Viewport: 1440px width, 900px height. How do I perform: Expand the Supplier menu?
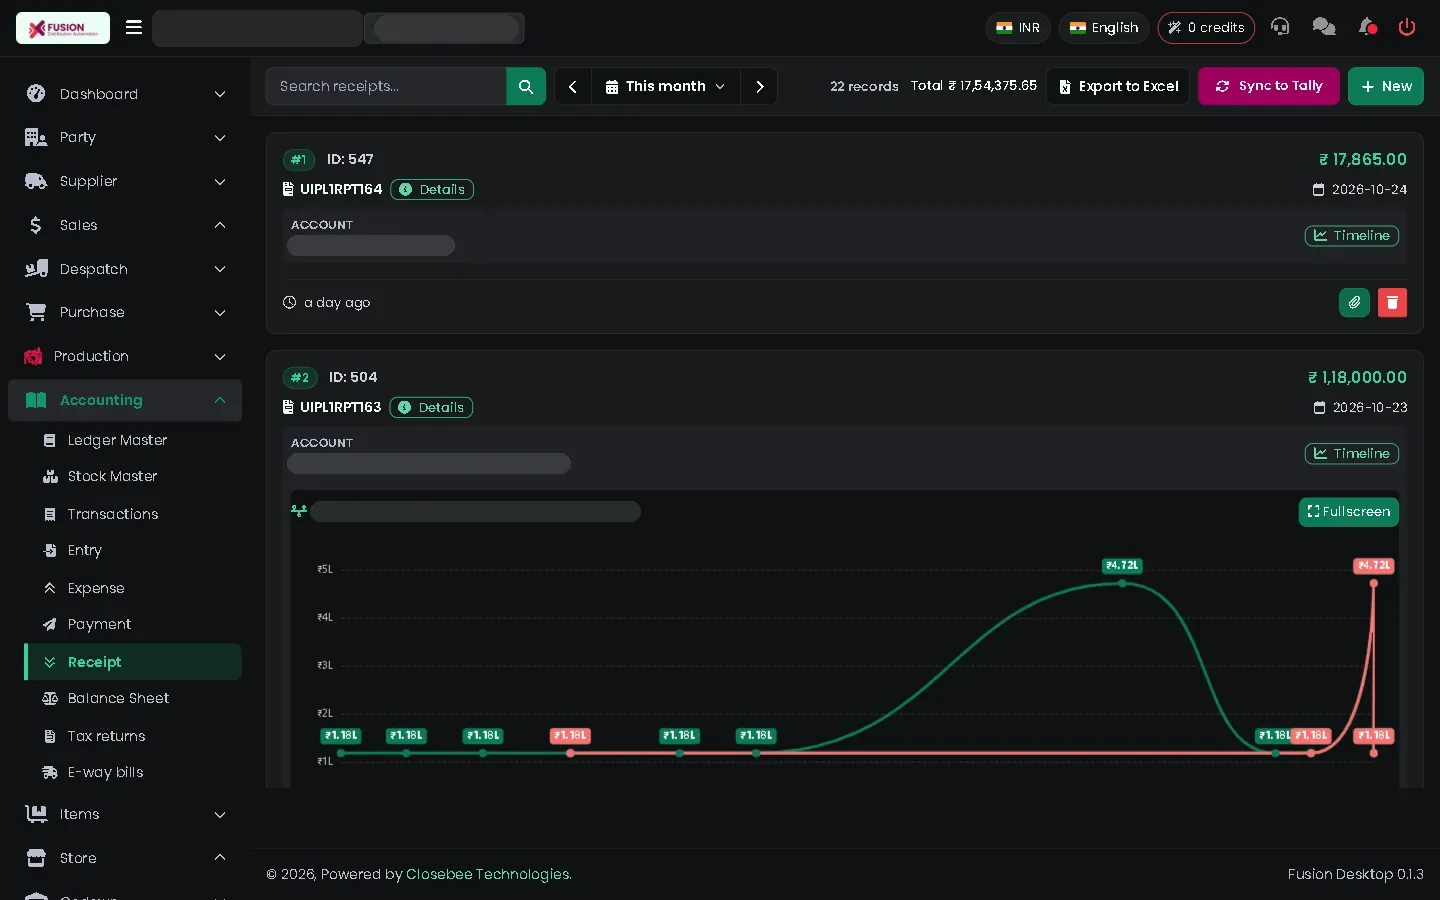point(125,181)
